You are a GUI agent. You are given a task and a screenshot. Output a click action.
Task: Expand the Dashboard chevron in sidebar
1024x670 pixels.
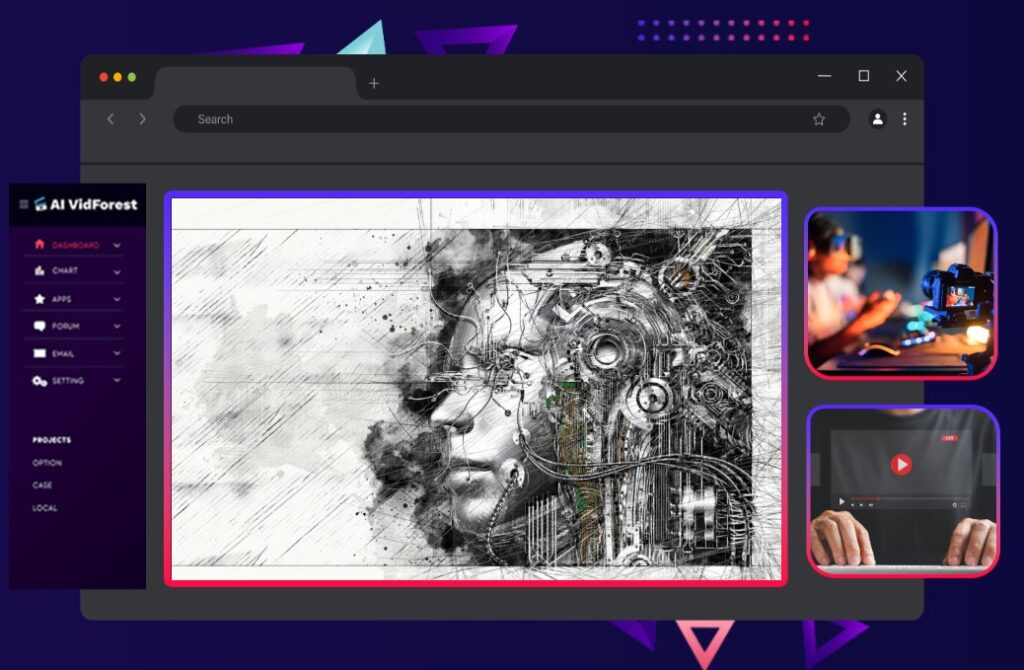coord(117,245)
